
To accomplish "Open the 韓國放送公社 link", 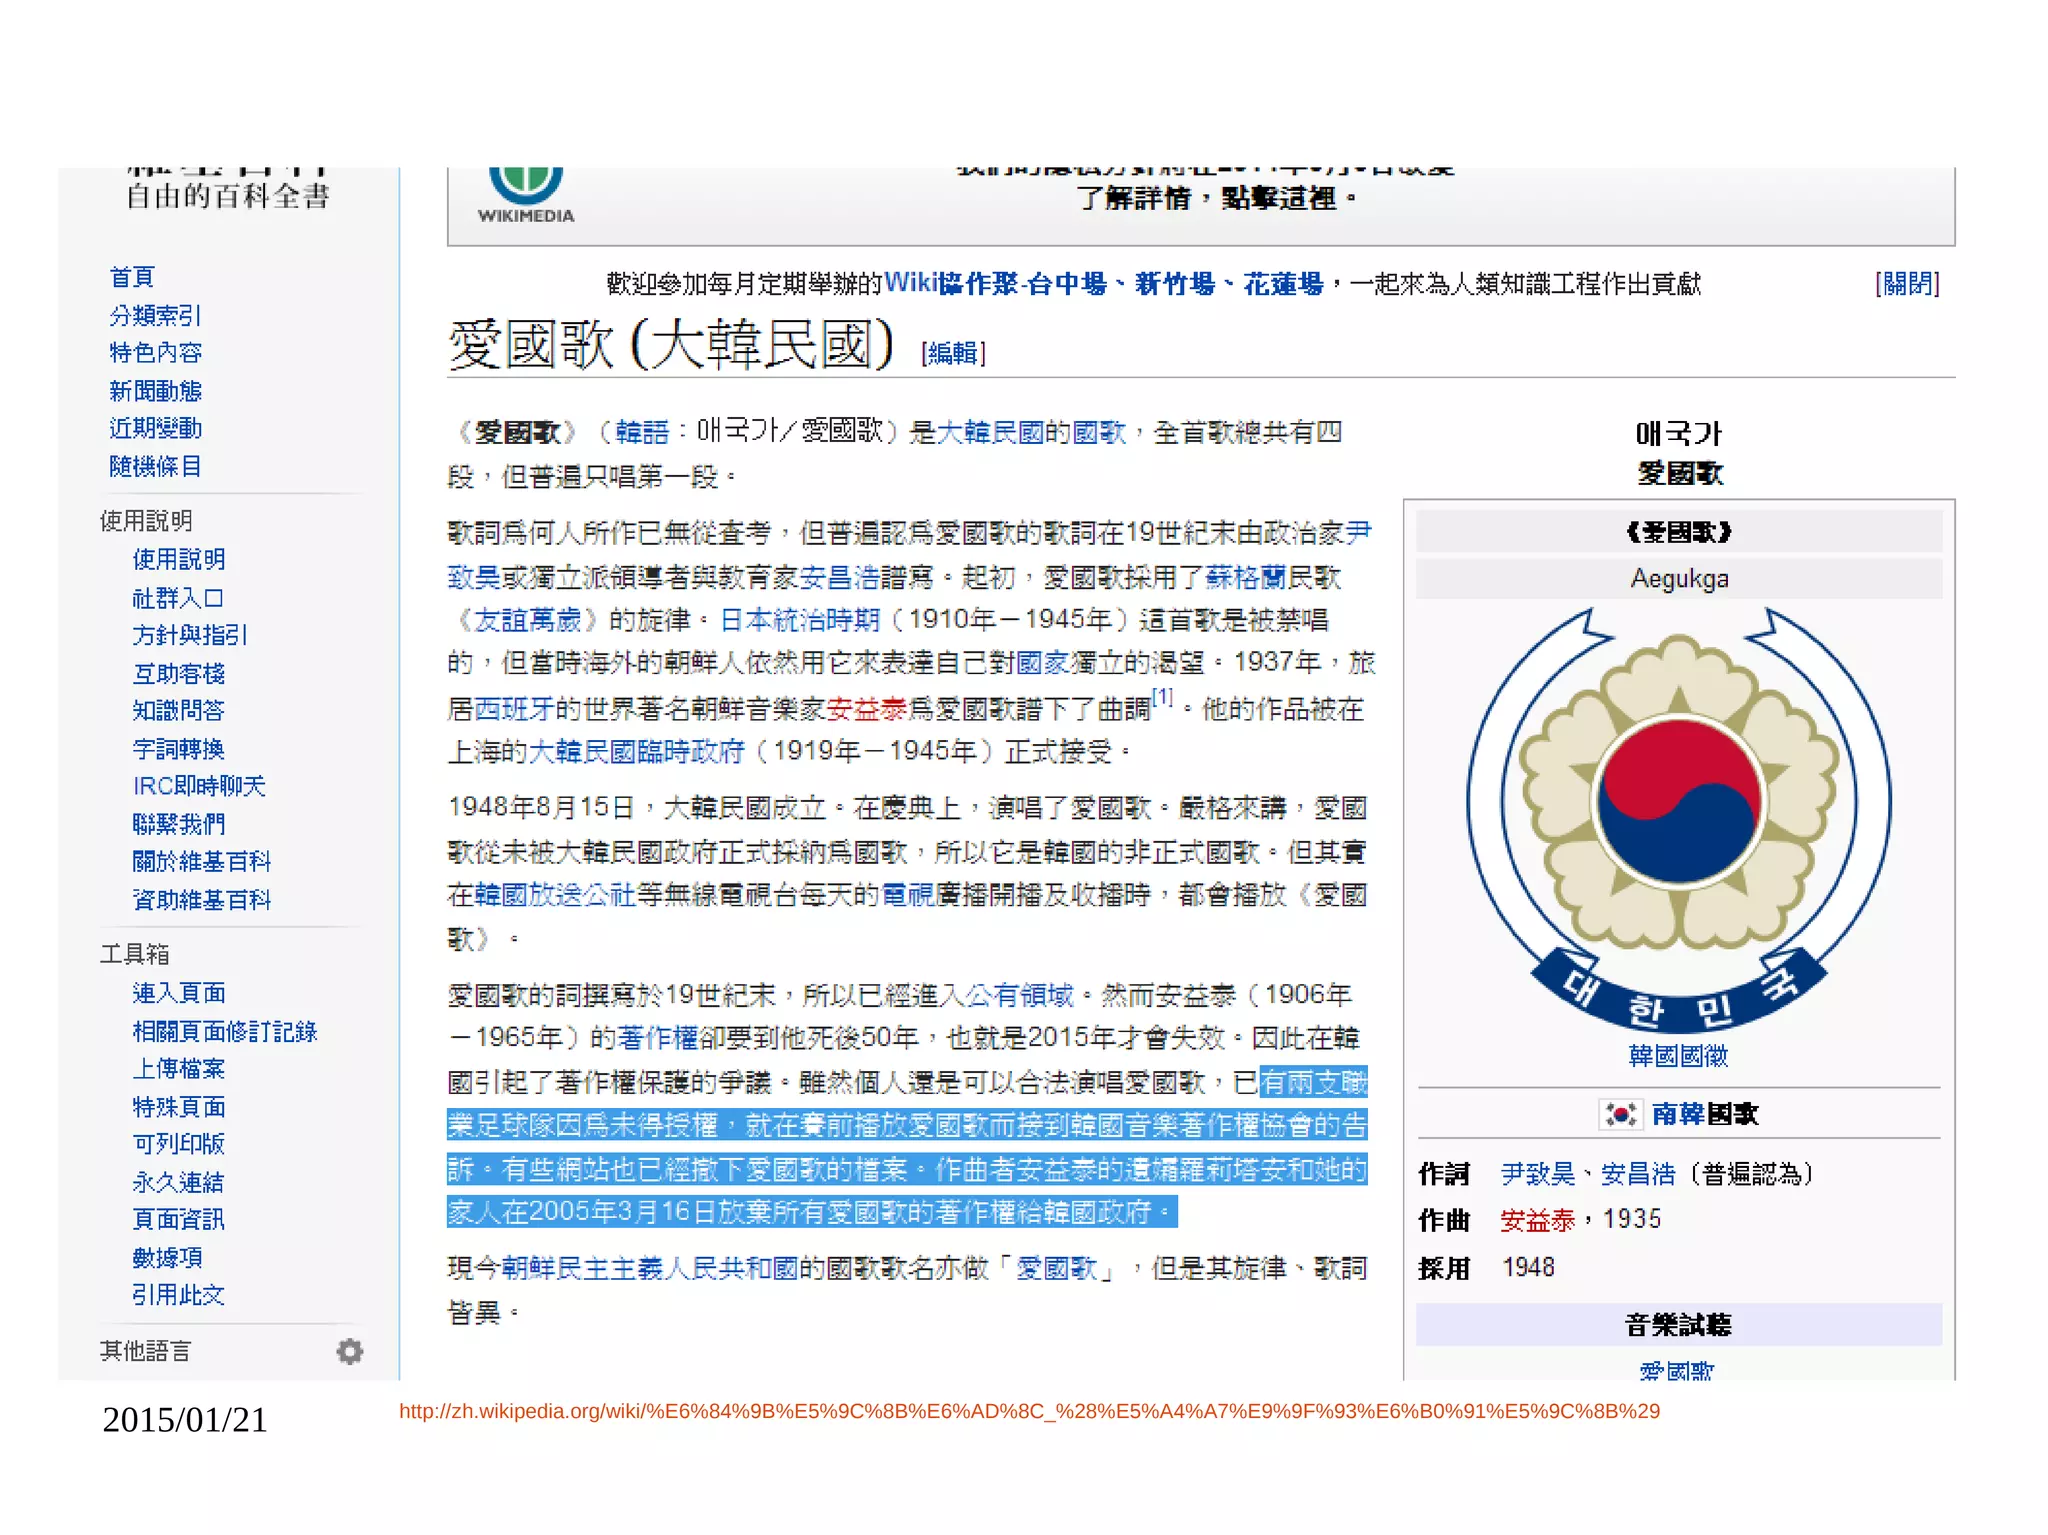I will click(x=555, y=894).
